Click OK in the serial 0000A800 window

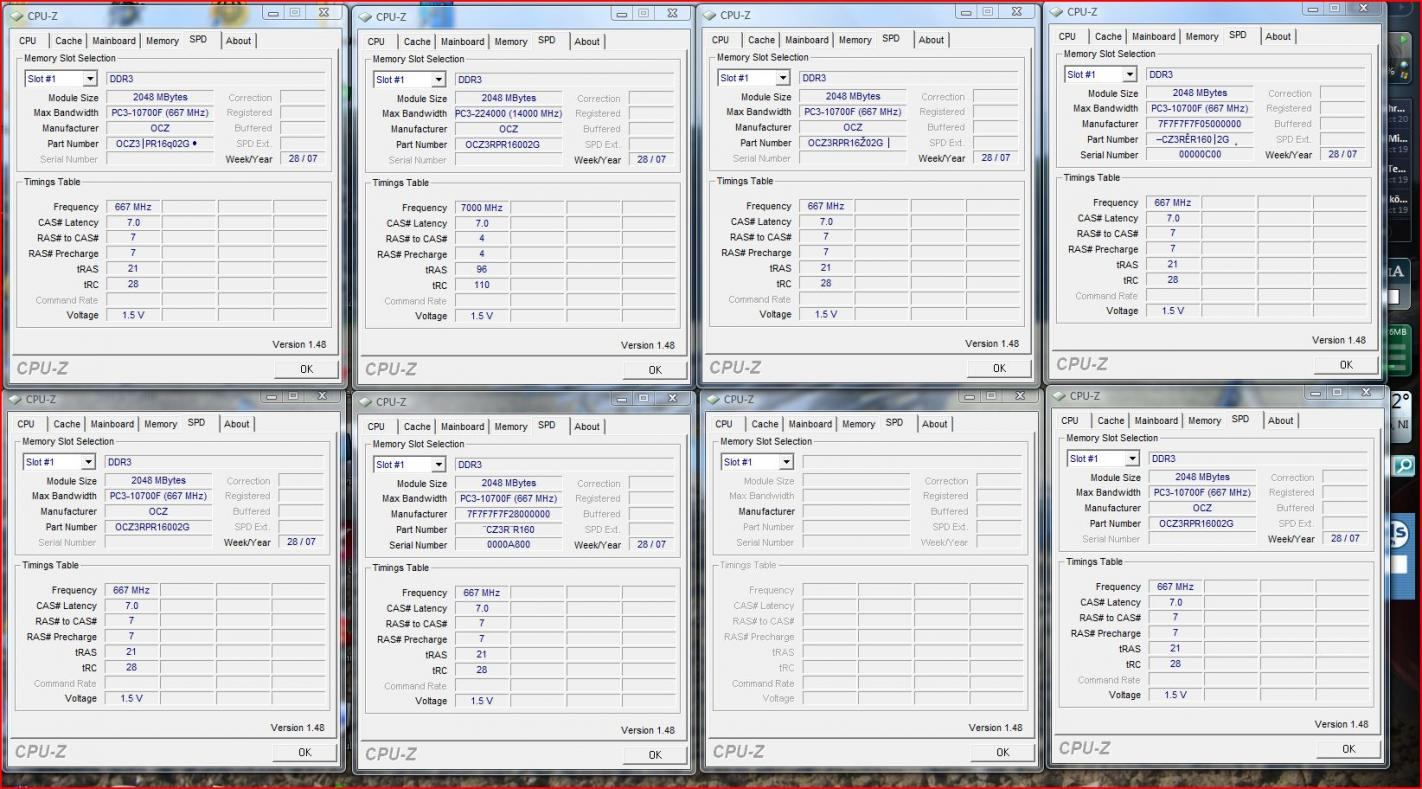(655, 755)
